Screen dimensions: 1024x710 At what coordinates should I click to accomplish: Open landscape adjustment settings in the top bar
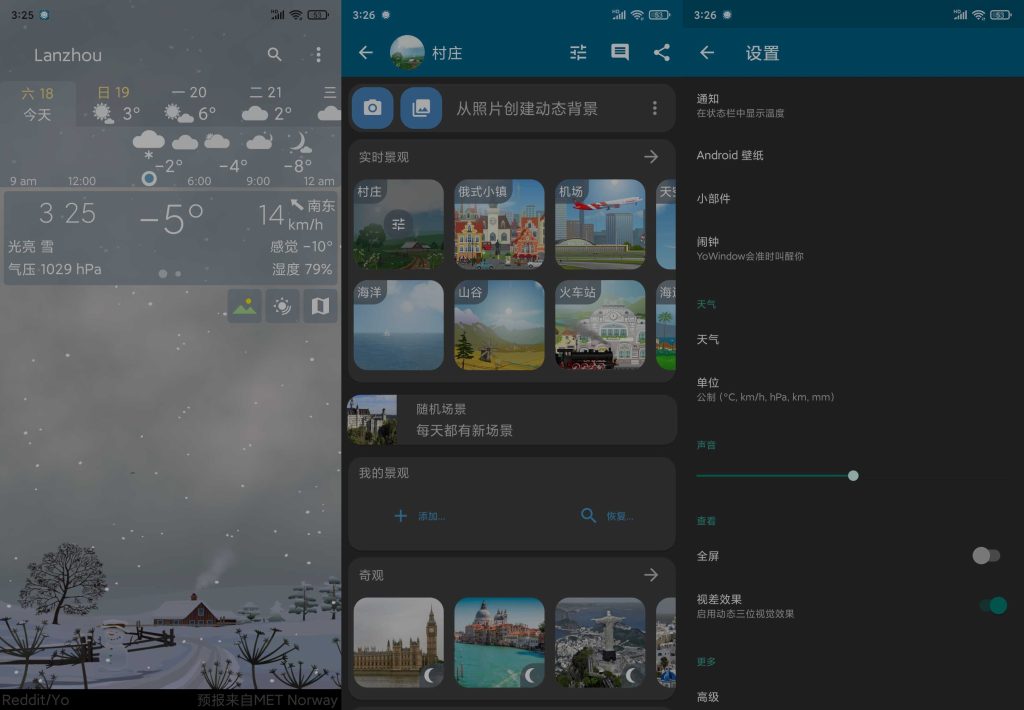577,53
